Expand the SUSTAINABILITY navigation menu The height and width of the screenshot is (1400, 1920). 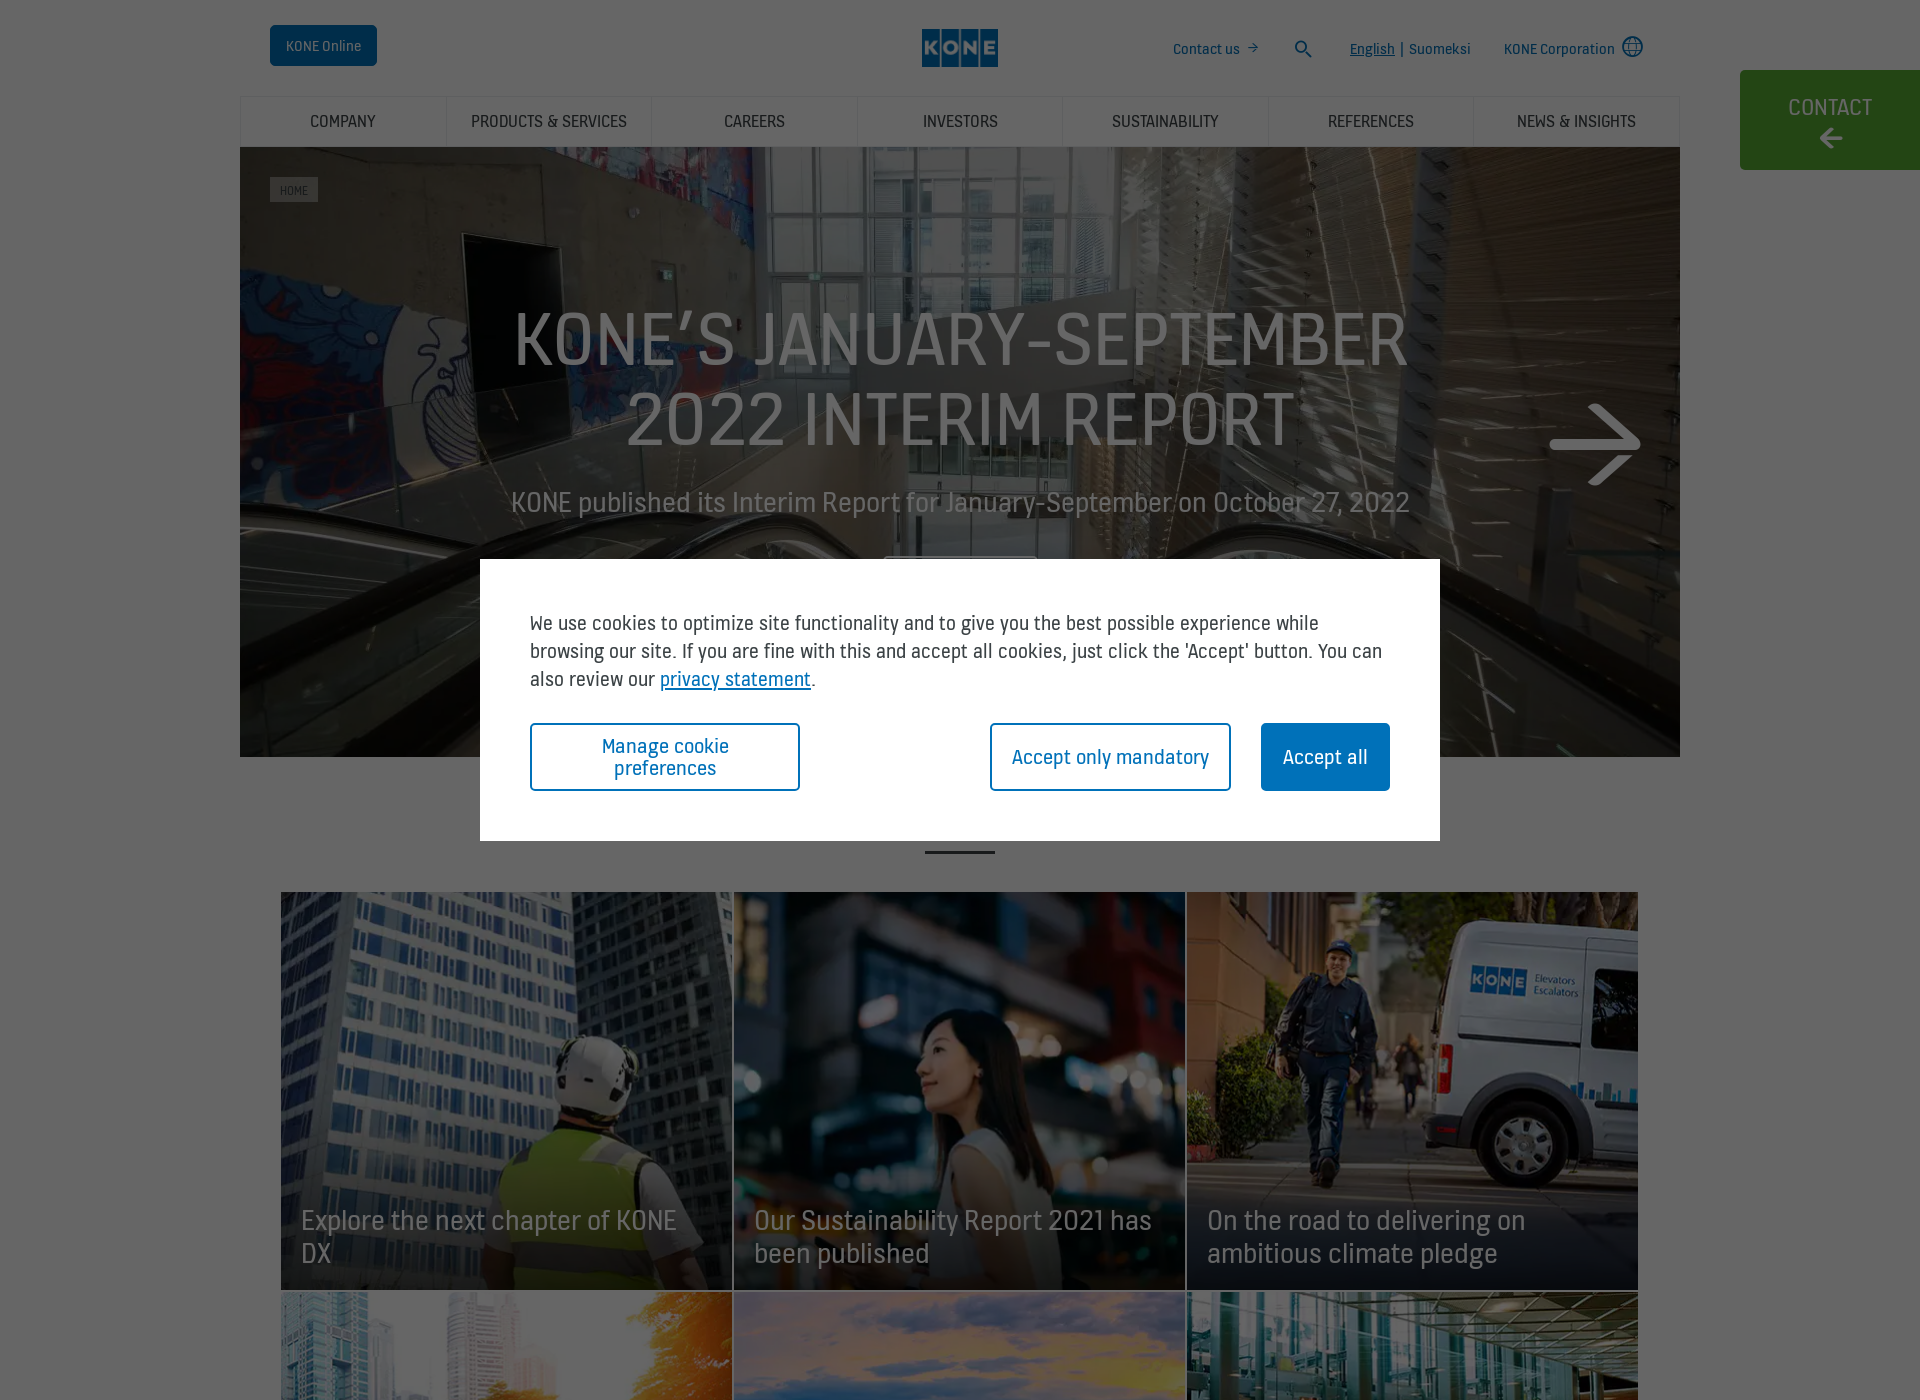pos(1166,121)
